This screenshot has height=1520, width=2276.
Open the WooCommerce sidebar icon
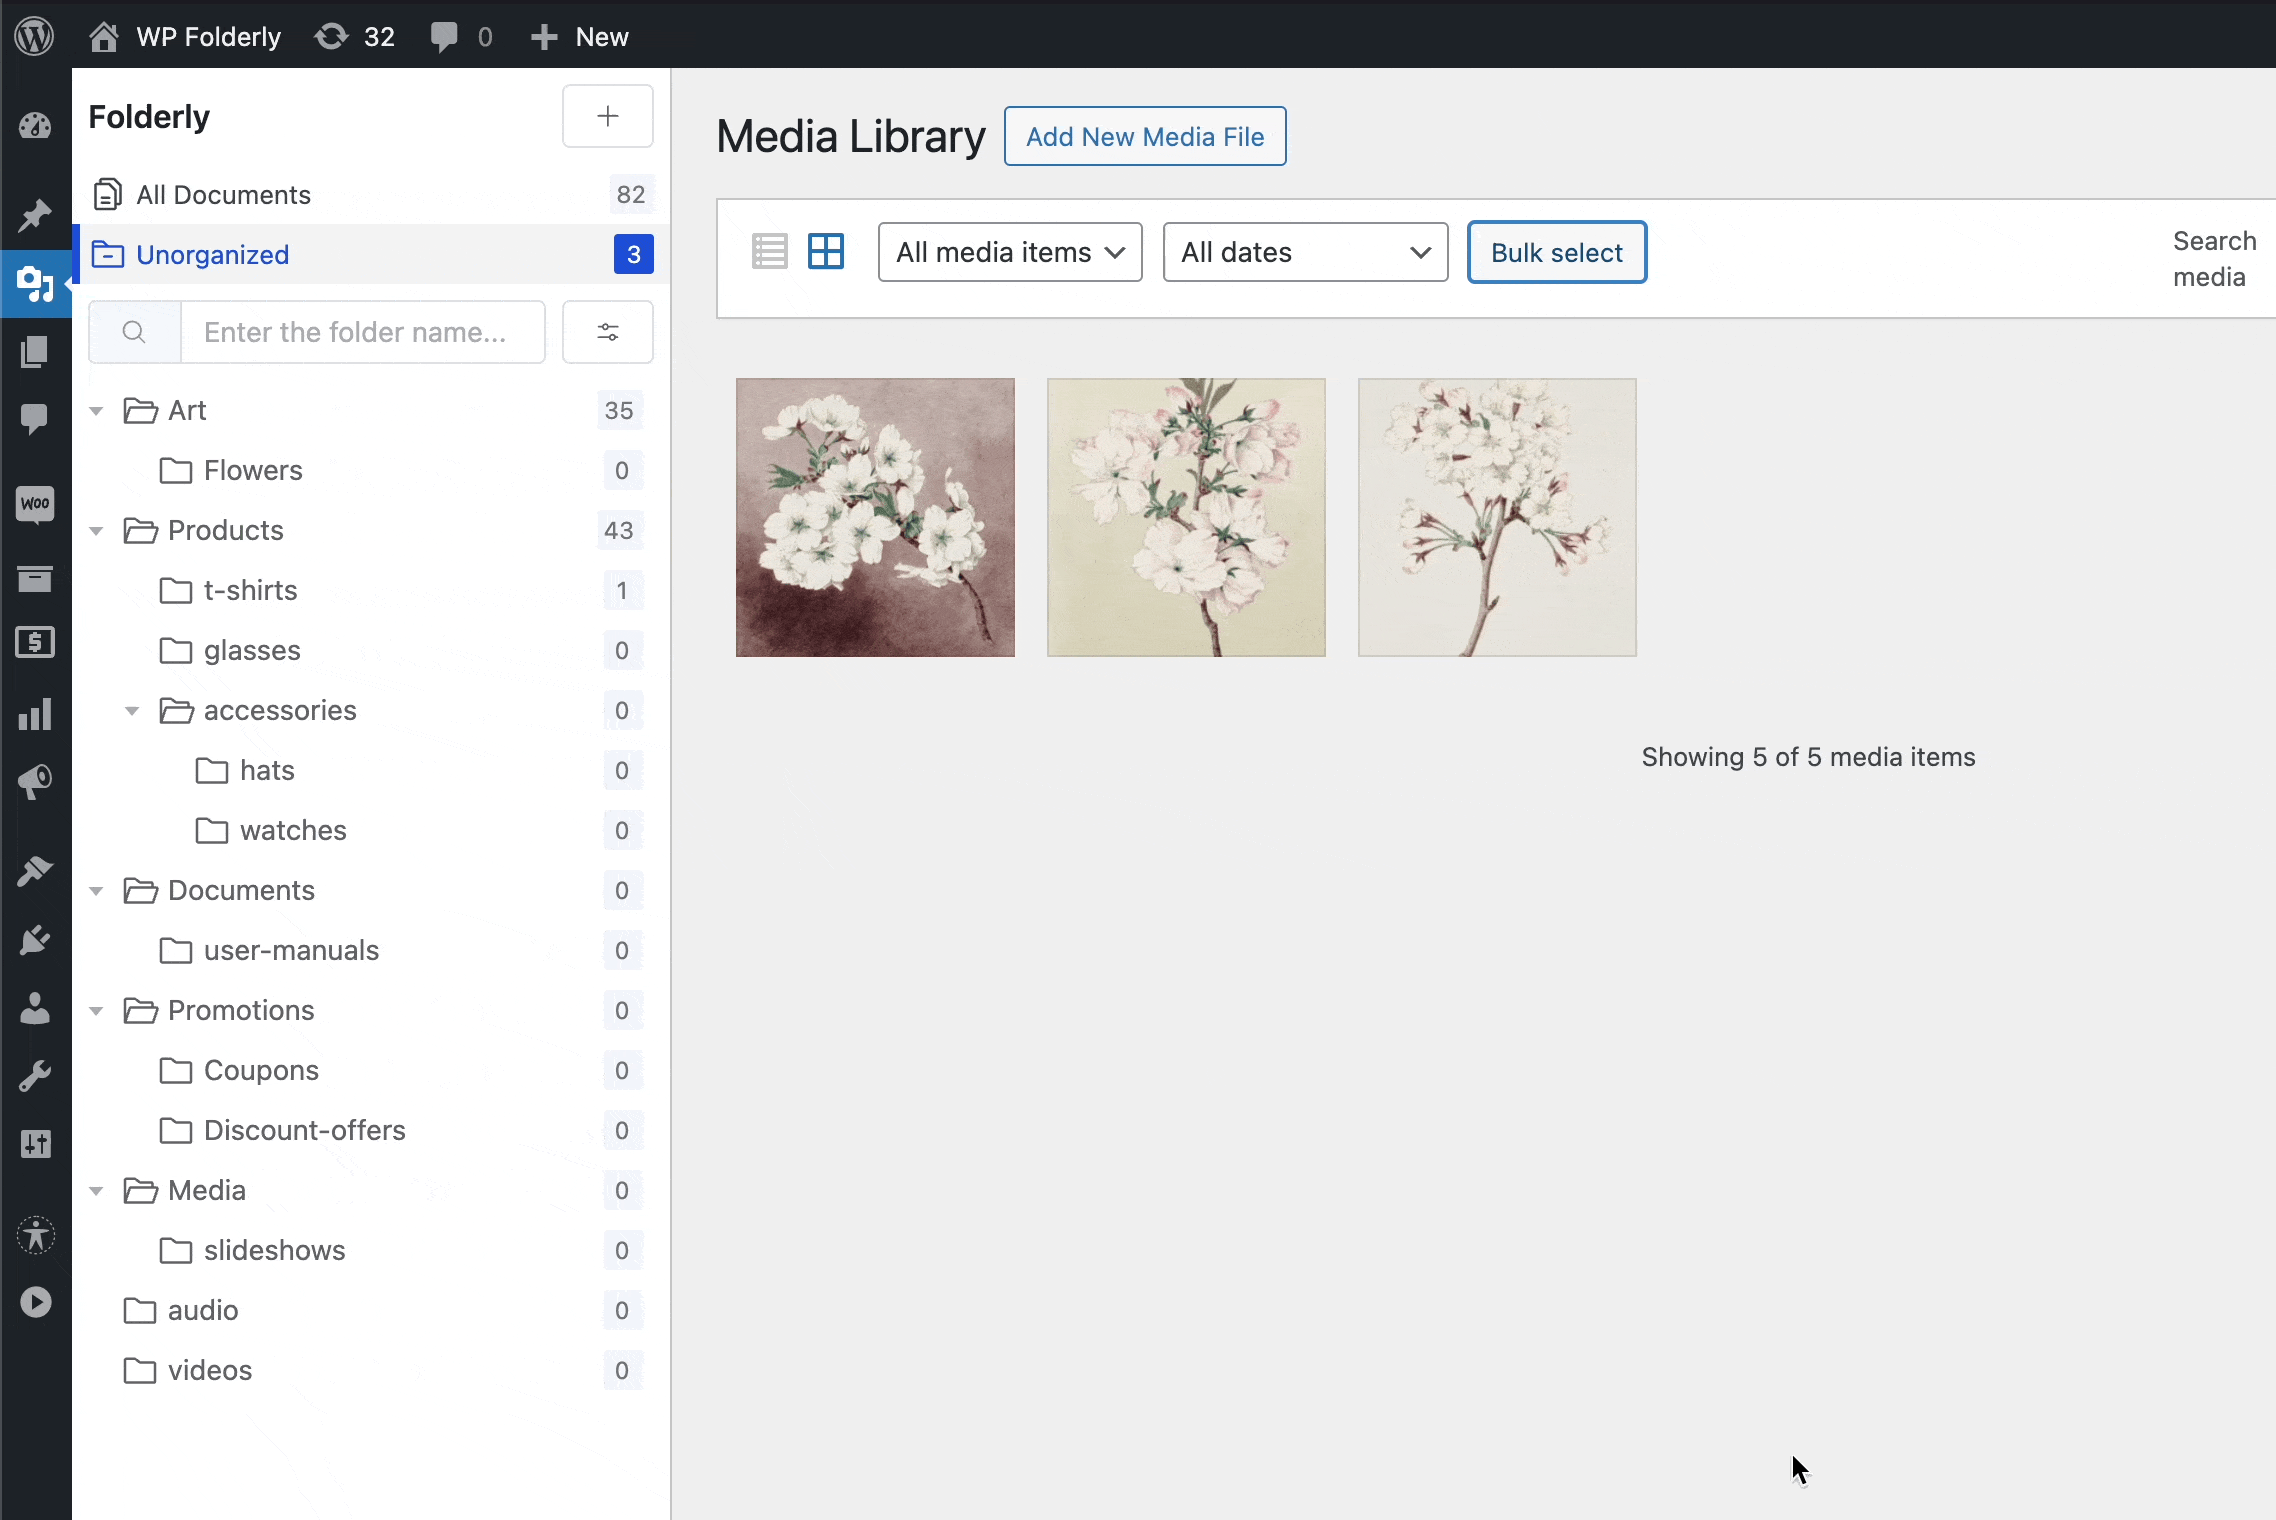(x=35, y=504)
